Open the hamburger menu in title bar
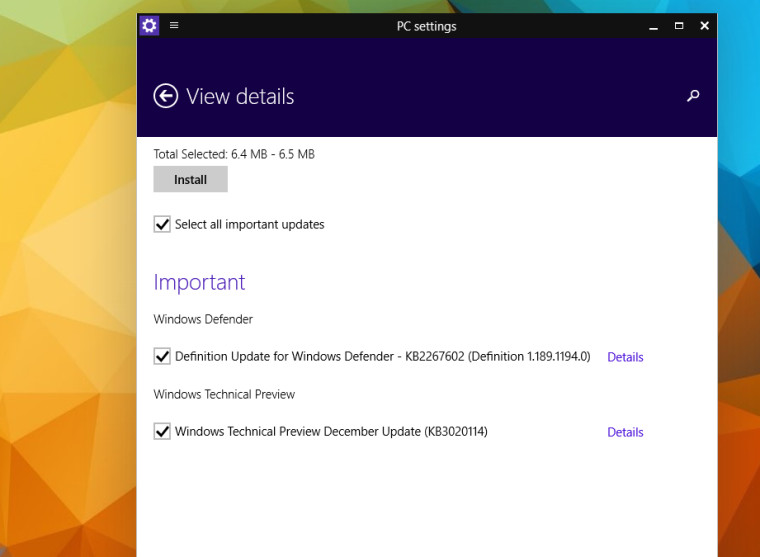The height and width of the screenshot is (557, 760). [x=174, y=25]
